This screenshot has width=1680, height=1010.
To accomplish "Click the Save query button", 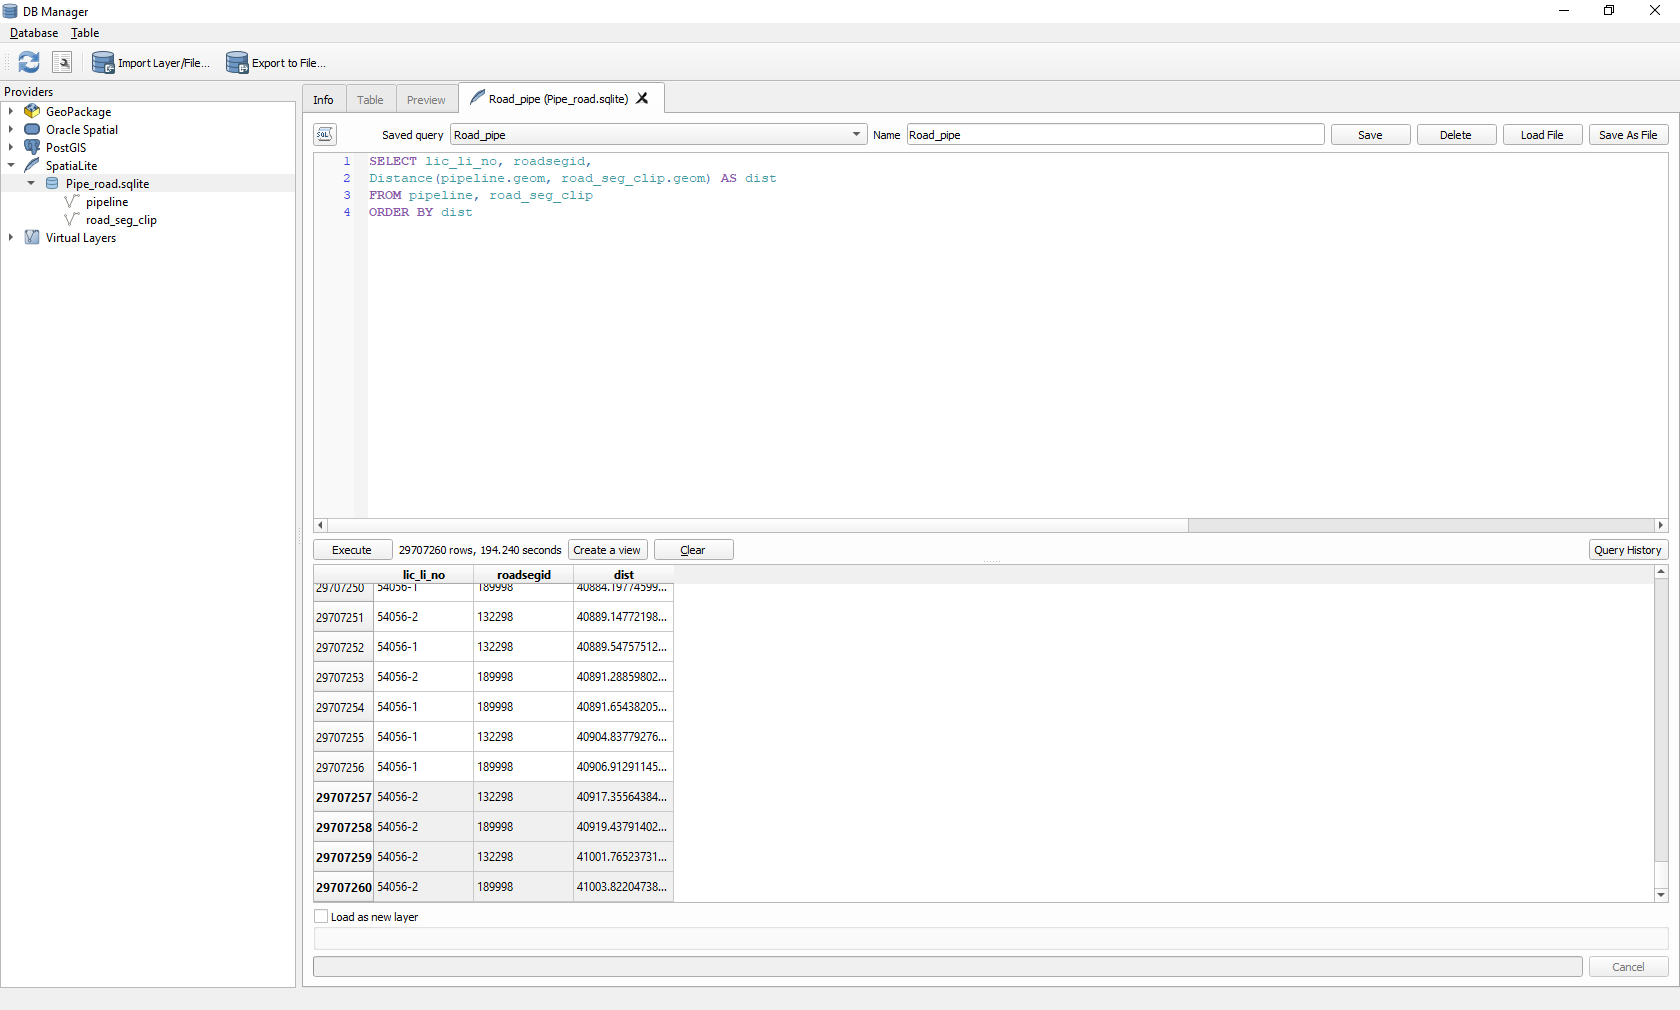I will [x=1370, y=134].
